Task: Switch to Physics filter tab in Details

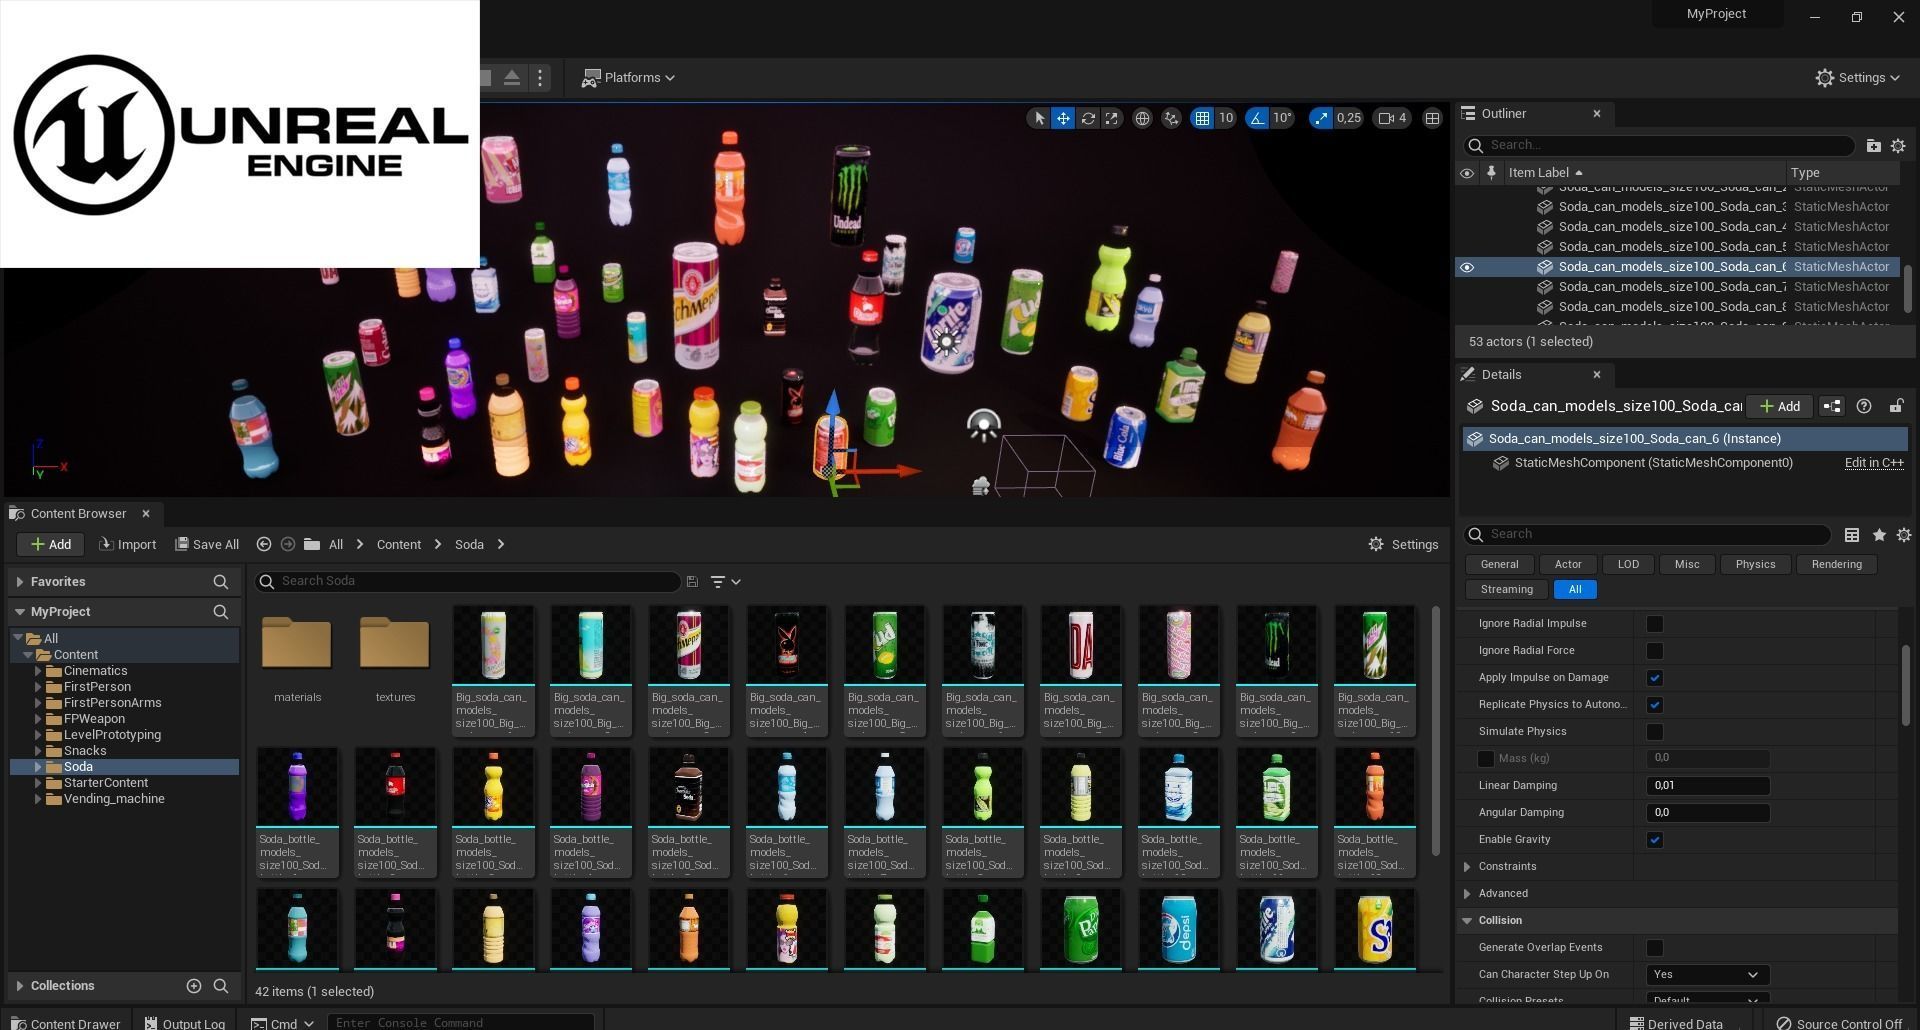Action: point(1755,565)
